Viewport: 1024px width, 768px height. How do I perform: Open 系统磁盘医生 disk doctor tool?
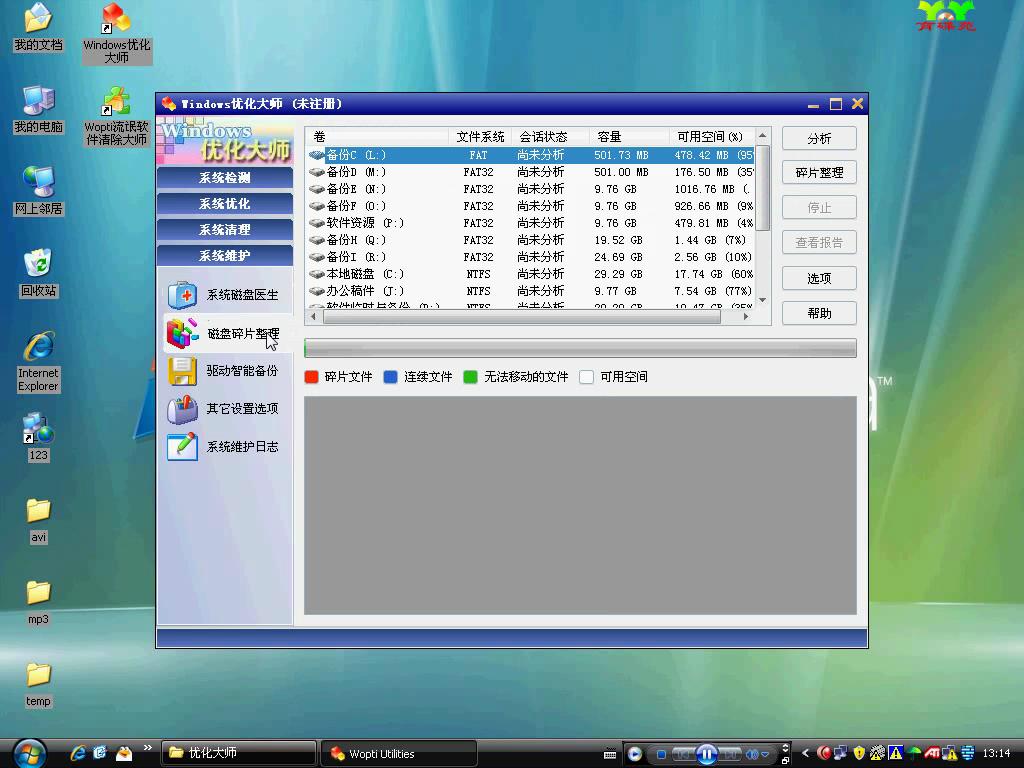coord(223,295)
